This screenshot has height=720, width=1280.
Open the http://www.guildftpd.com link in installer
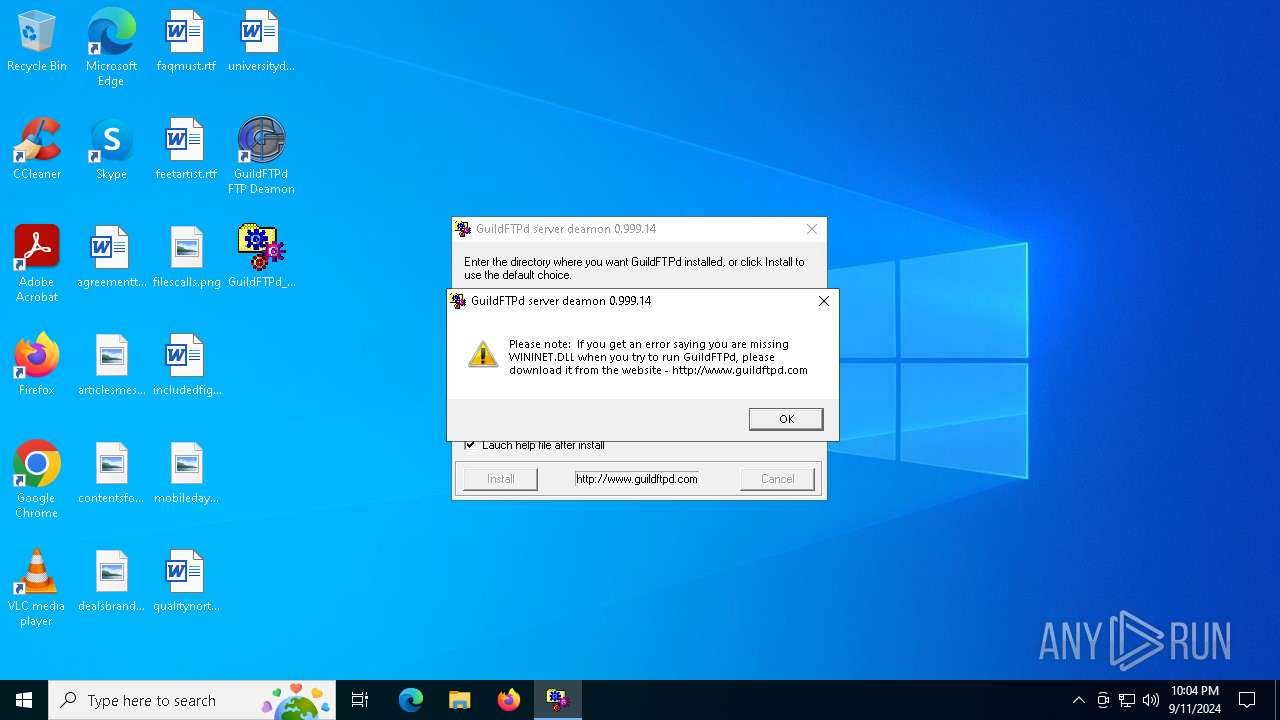637,479
